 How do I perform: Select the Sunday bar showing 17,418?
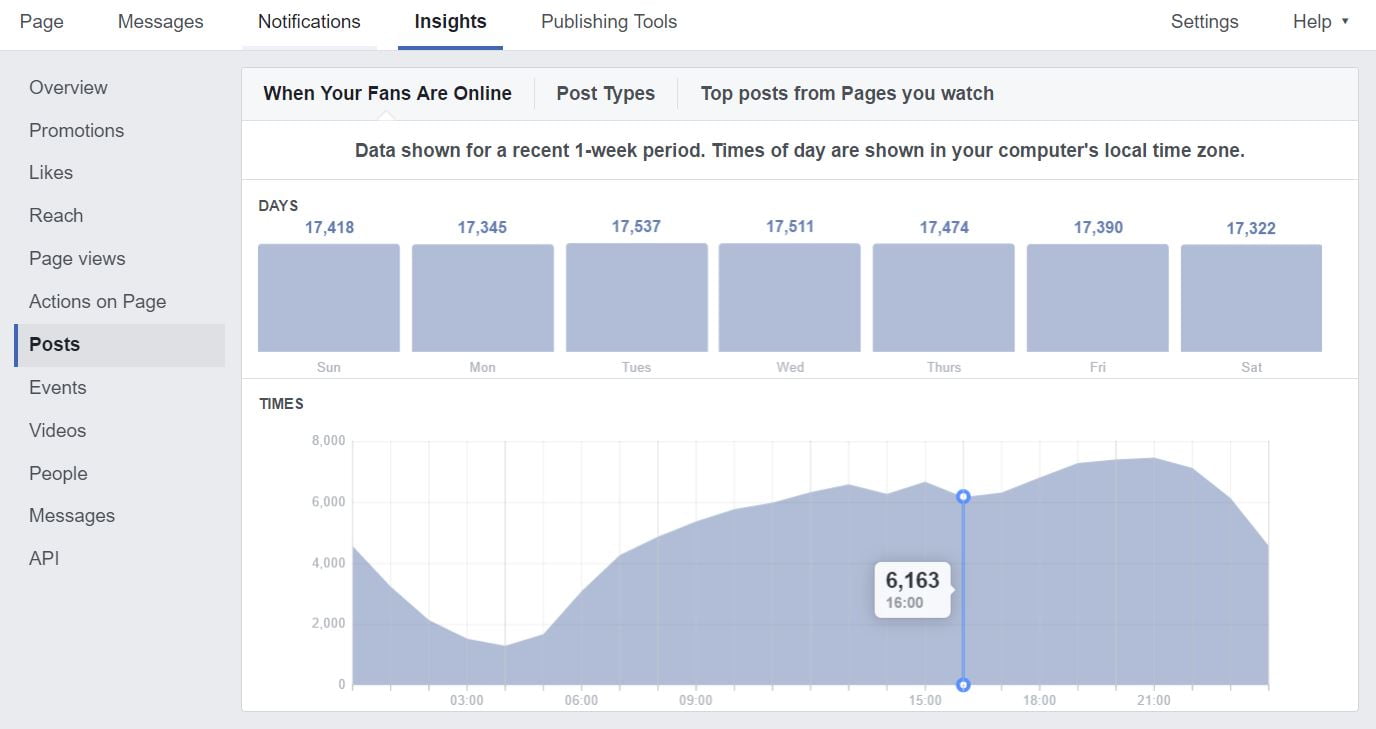point(328,298)
